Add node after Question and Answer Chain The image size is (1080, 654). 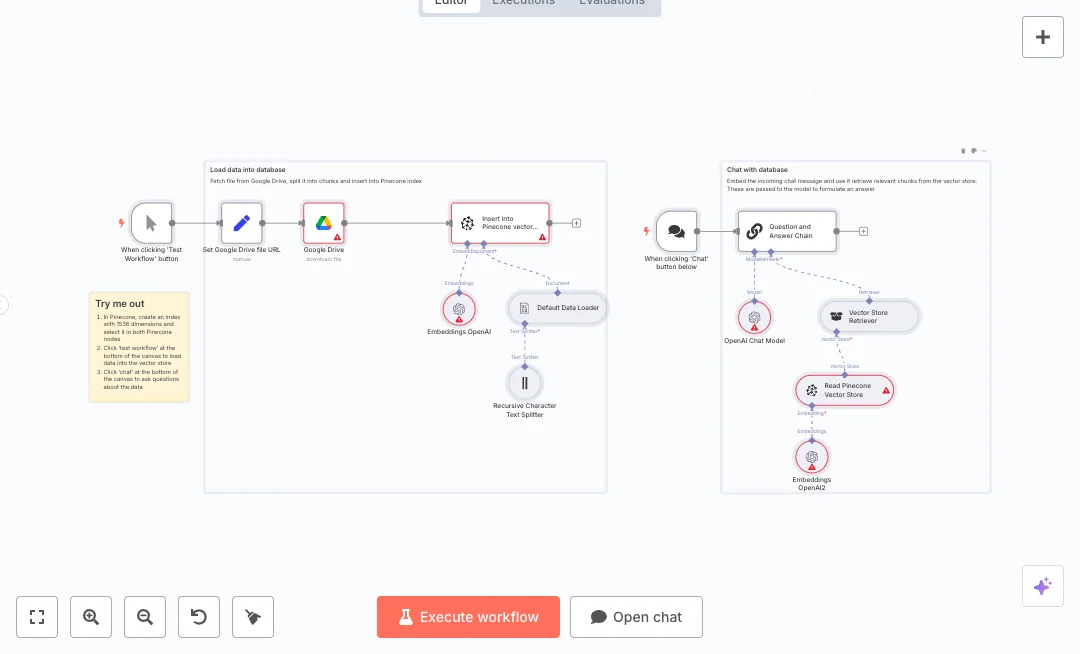(x=864, y=231)
